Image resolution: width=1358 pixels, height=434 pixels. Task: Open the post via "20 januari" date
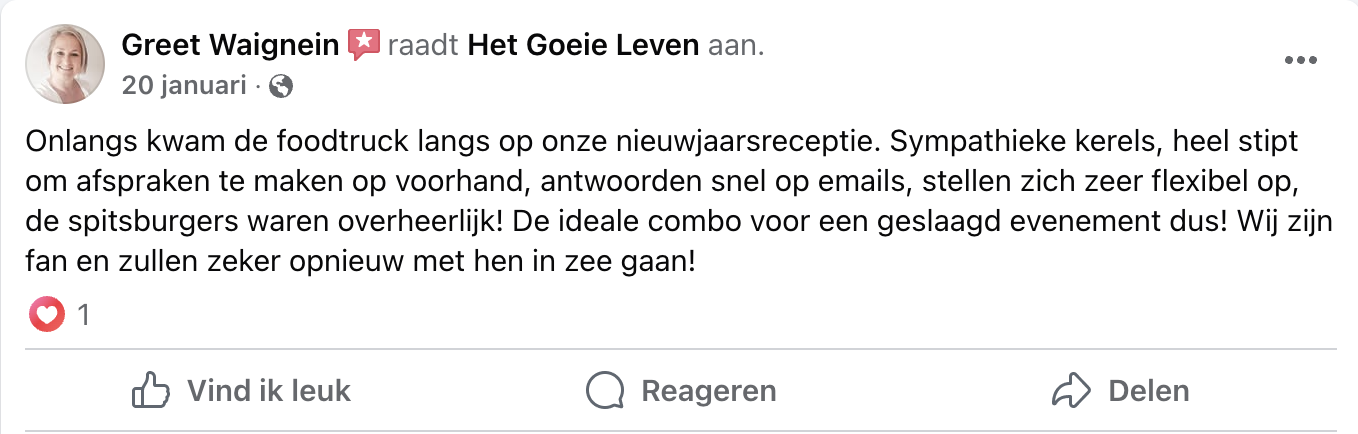click(184, 87)
